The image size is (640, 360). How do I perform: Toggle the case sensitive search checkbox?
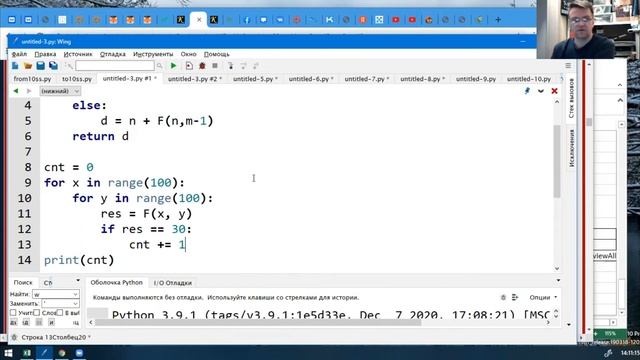13,313
